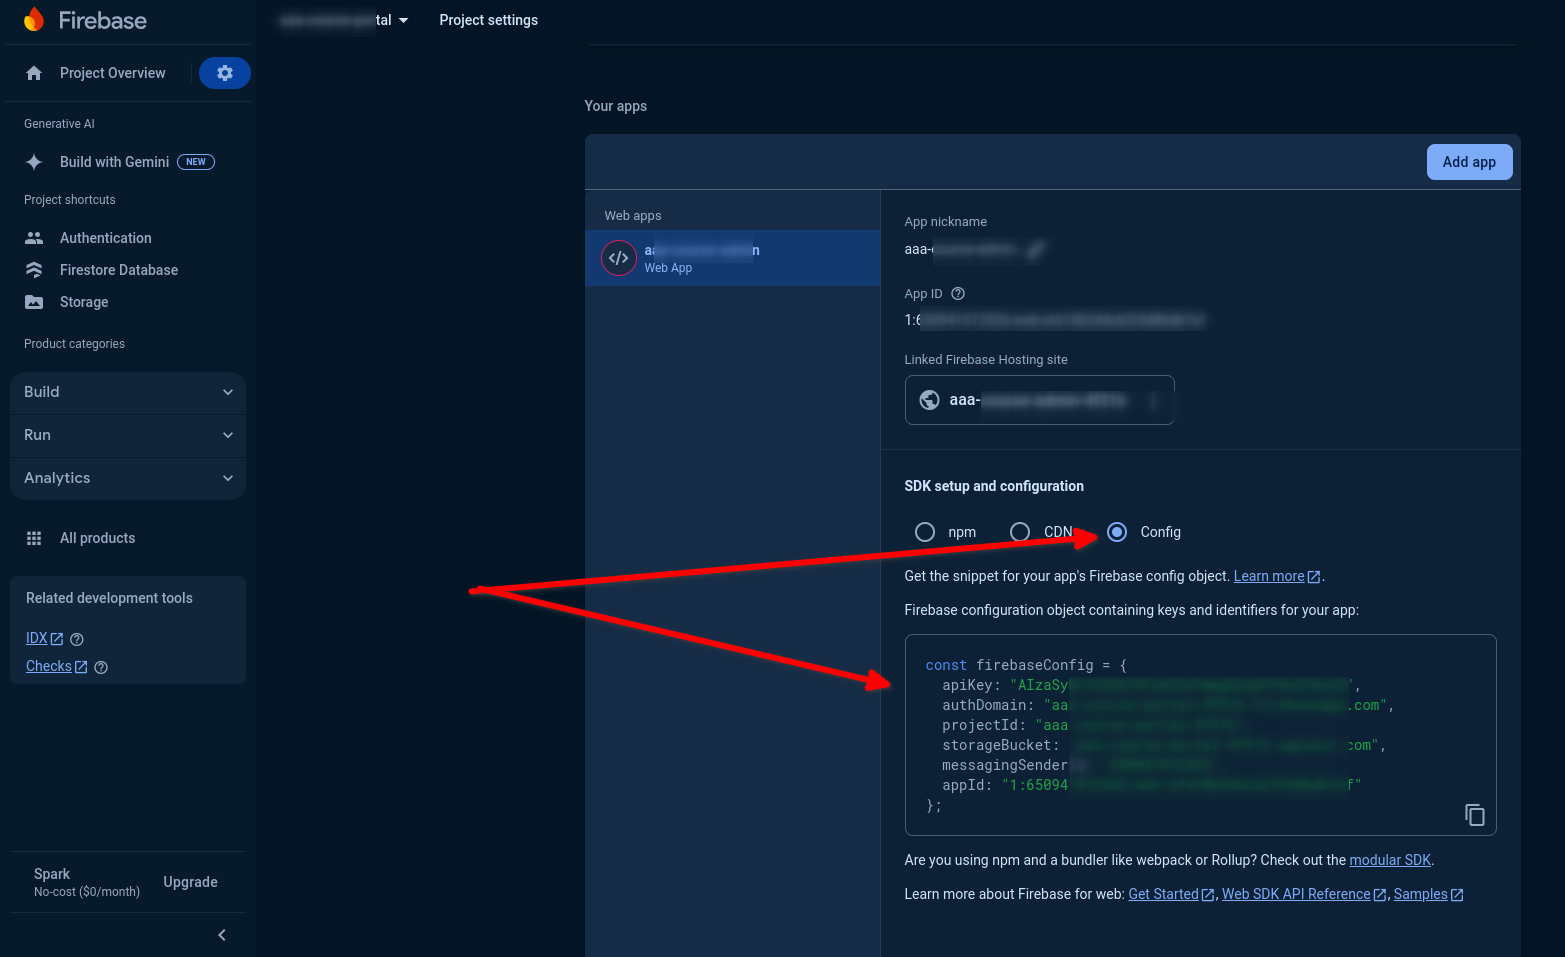
Task: Click the Storage image icon
Action: [x=34, y=302]
